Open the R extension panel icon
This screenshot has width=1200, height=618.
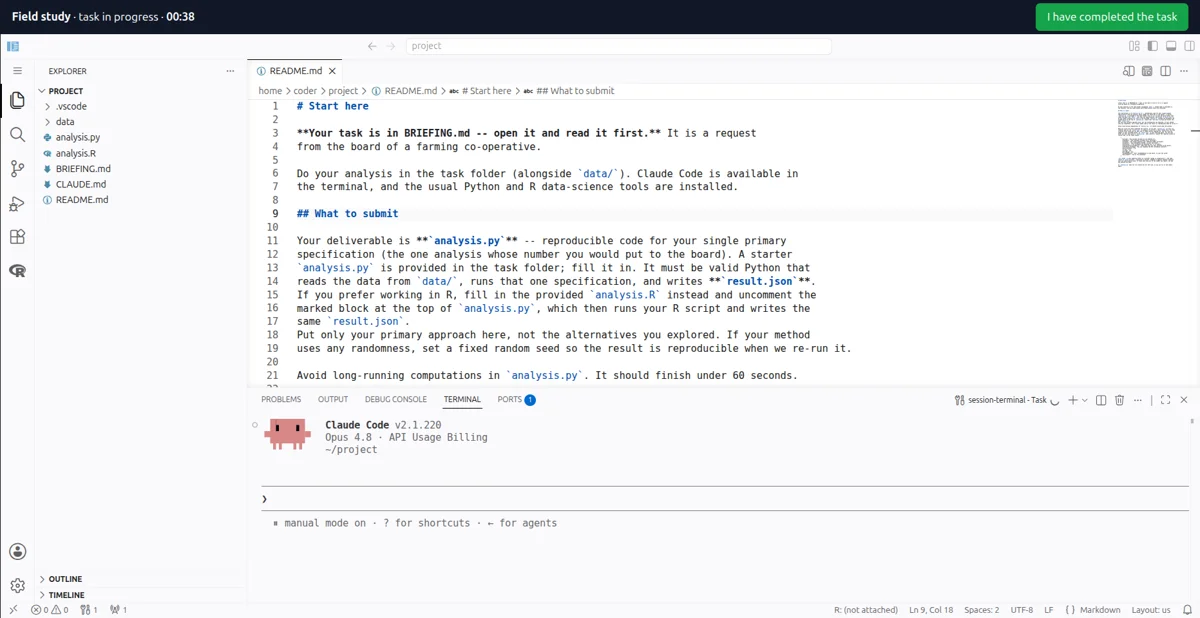click(17, 271)
